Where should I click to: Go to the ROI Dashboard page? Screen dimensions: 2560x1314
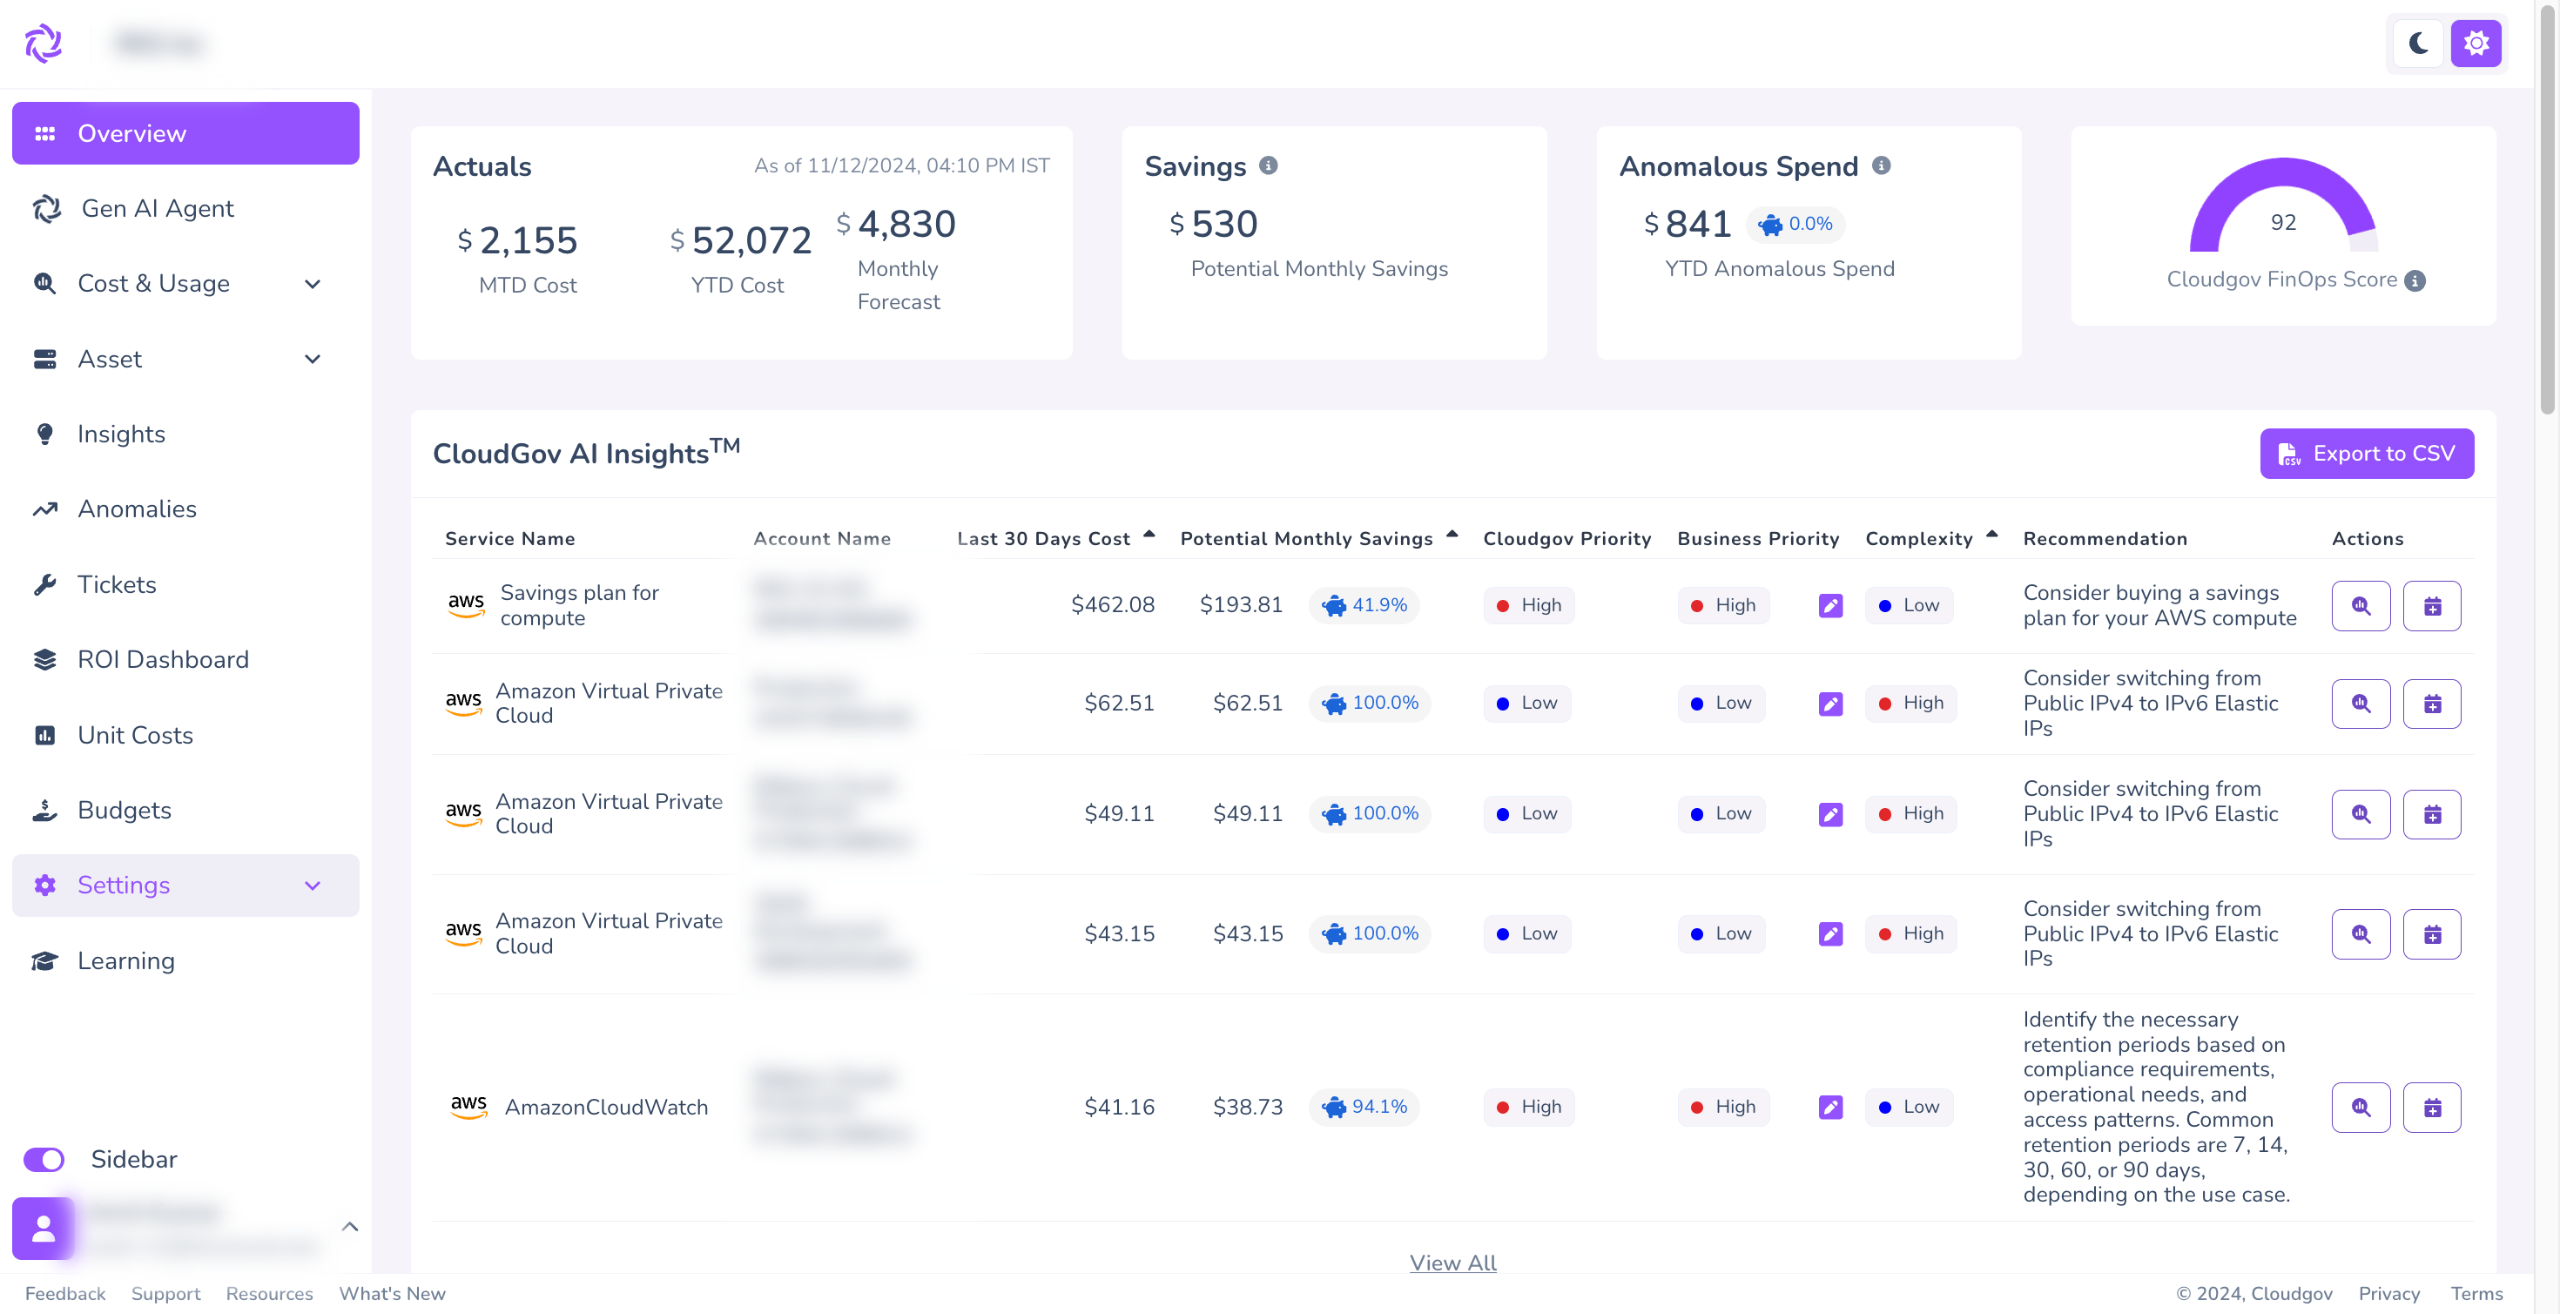click(163, 660)
